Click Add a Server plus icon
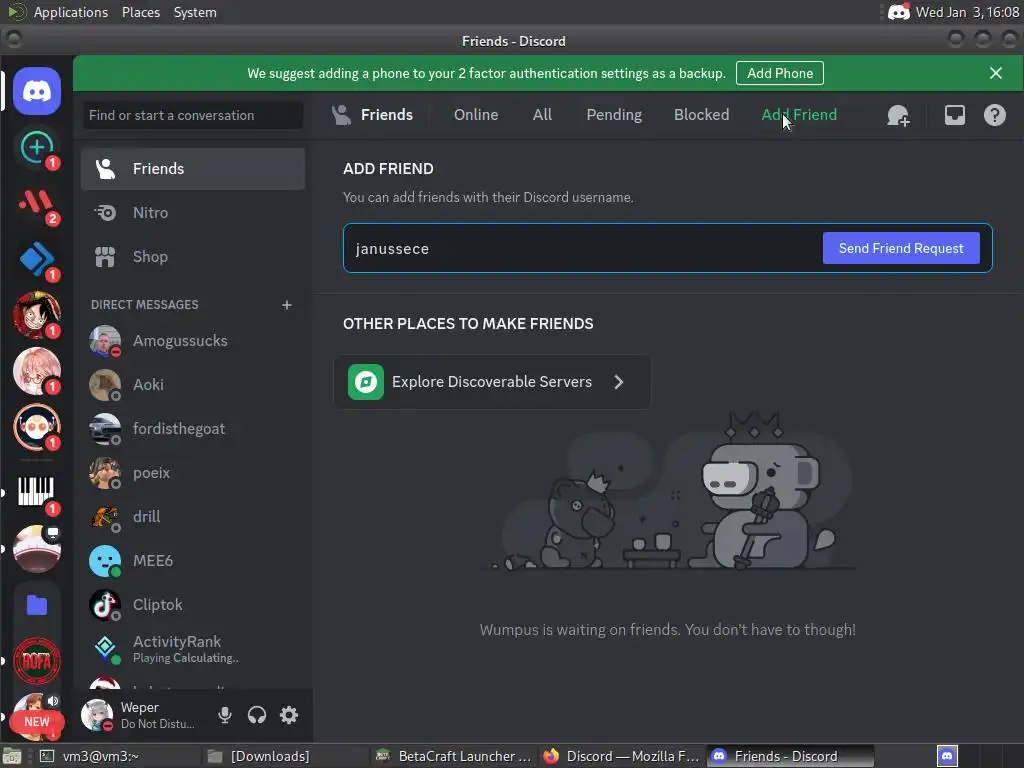Screen dimensions: 1024x768 pyautogui.click(x=37, y=147)
